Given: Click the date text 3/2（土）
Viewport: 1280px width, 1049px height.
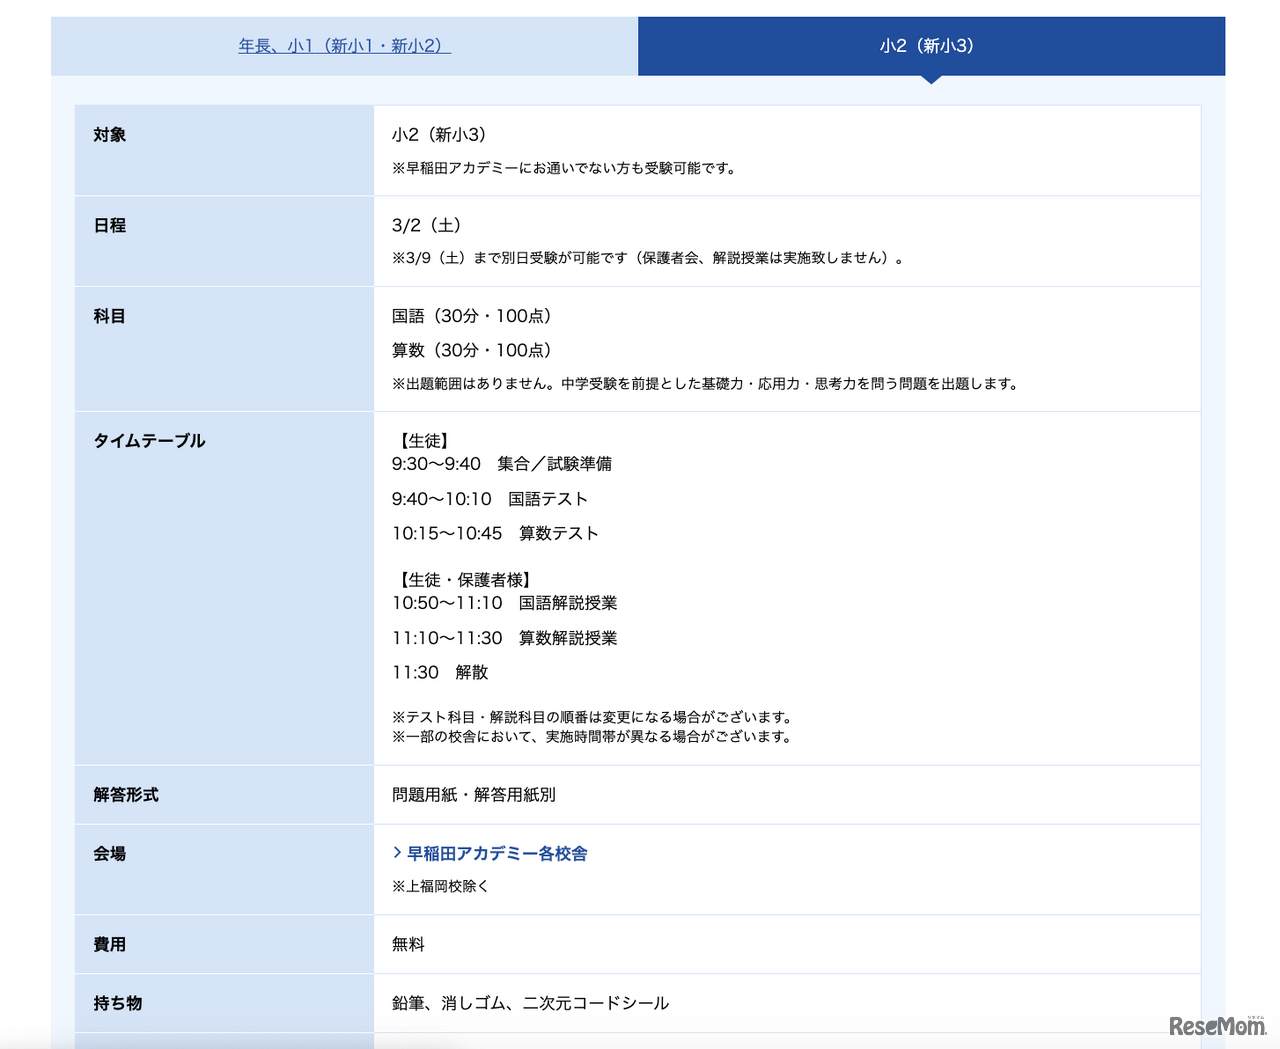Looking at the screenshot, I should (x=427, y=226).
